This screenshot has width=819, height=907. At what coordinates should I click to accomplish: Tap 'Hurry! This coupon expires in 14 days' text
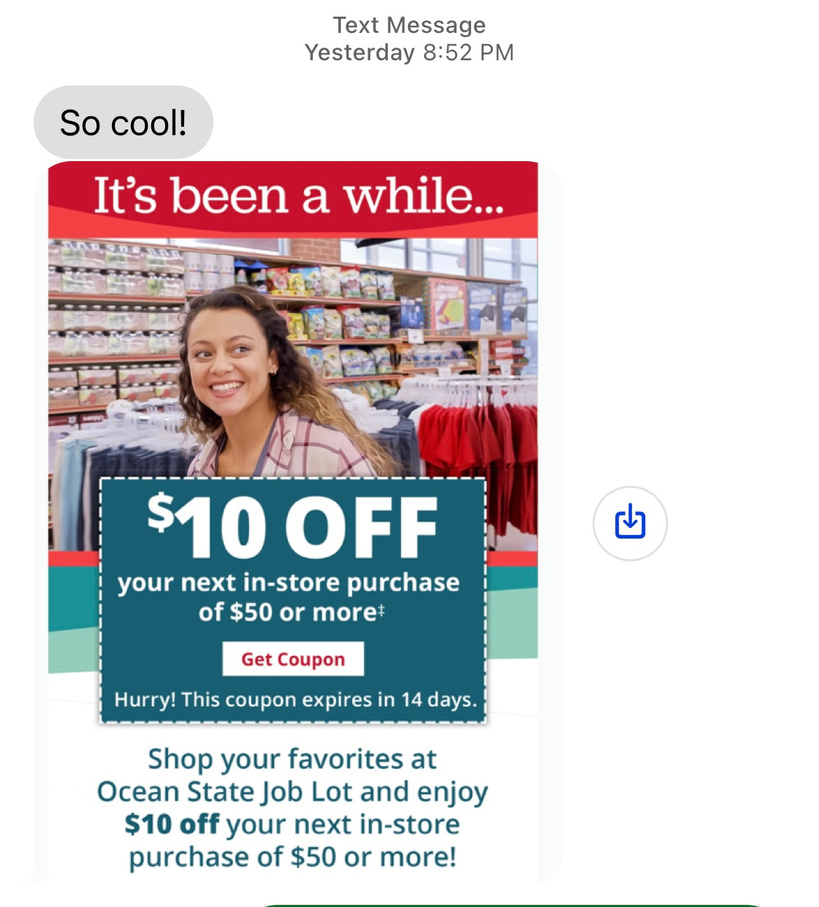tap(295, 700)
